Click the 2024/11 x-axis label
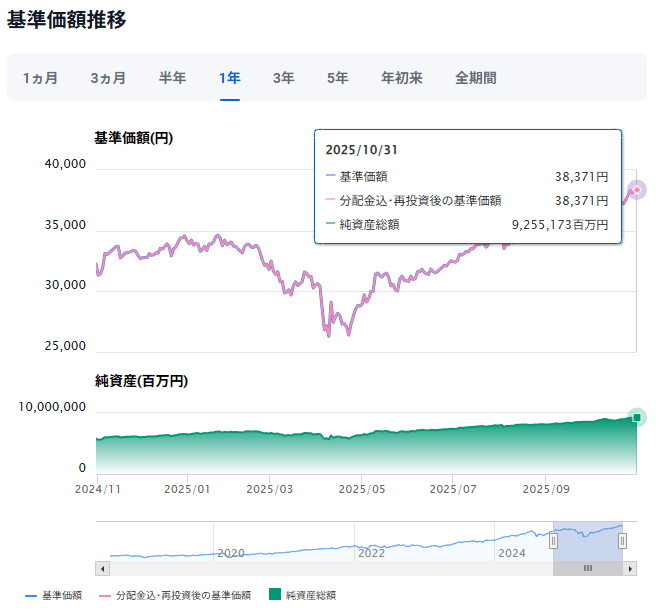 (x=98, y=489)
